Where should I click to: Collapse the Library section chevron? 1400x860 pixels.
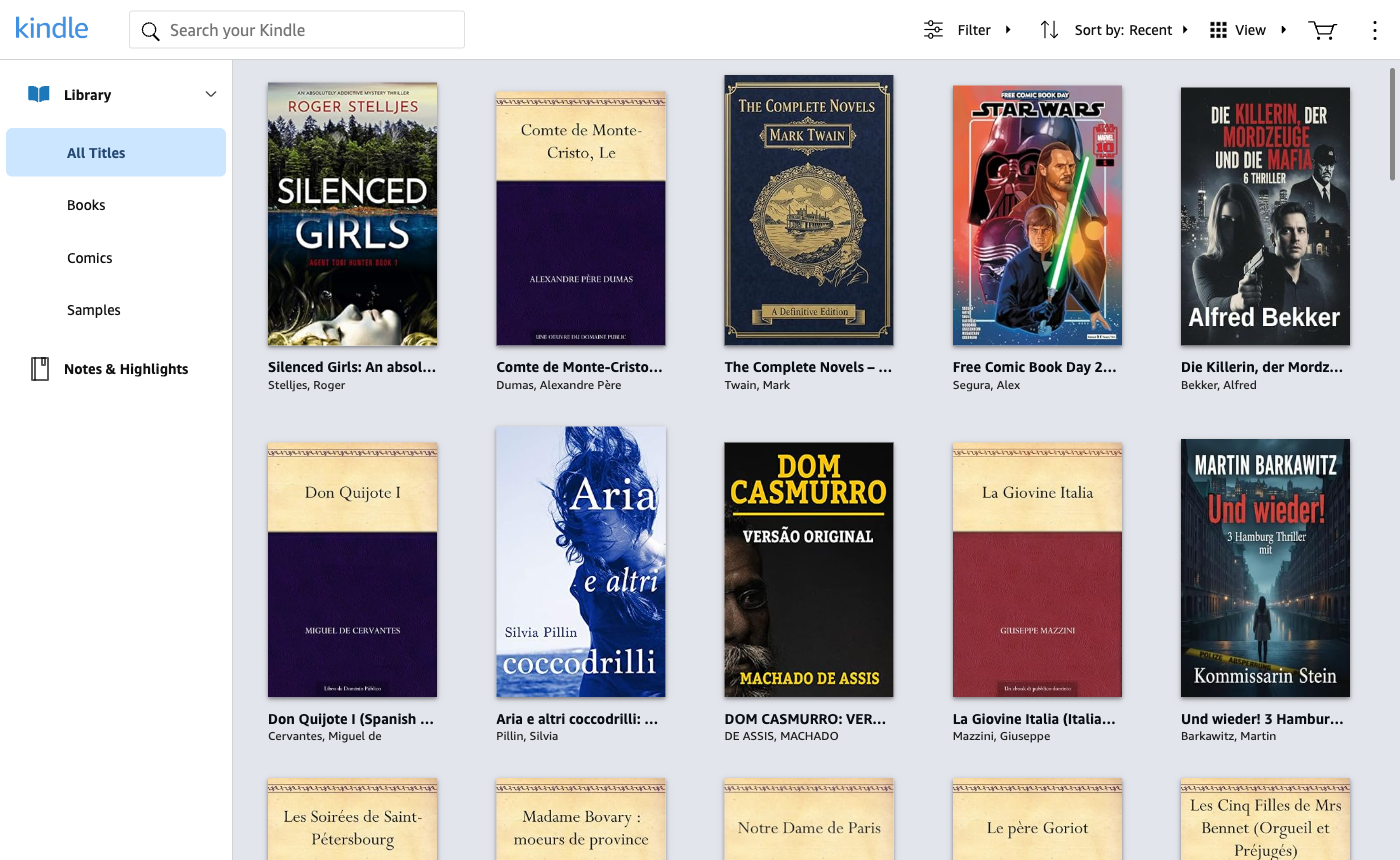click(x=211, y=94)
